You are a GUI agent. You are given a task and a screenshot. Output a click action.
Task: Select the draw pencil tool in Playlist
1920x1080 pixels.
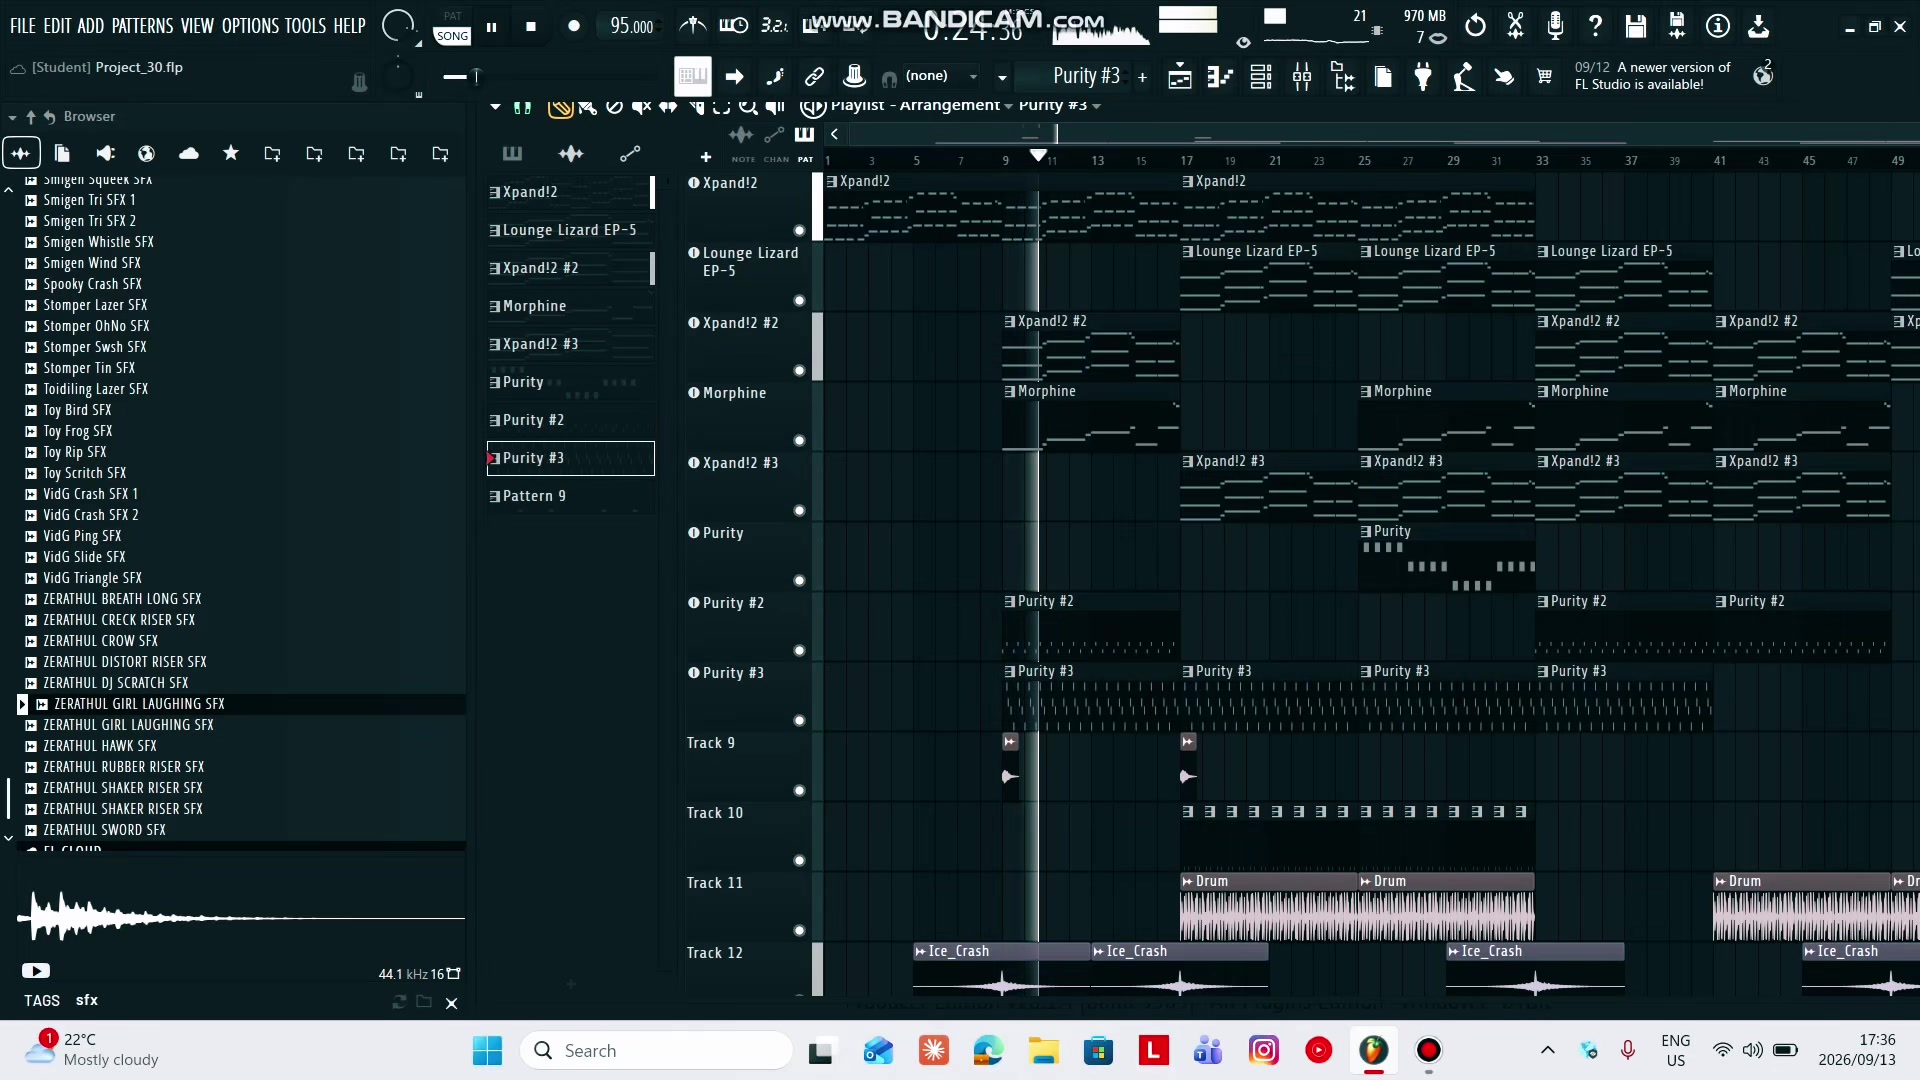click(560, 107)
